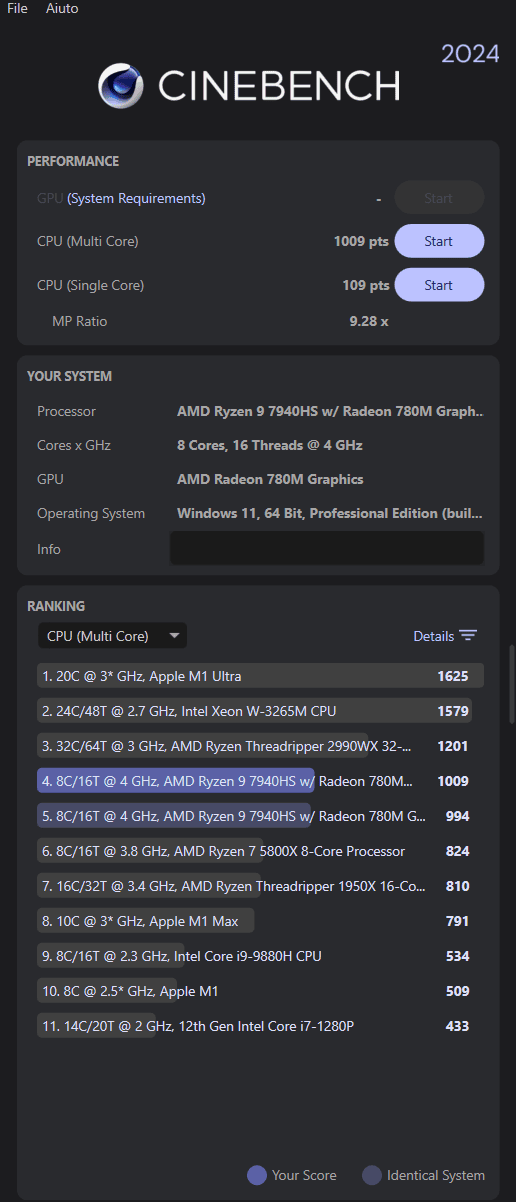Click the Cinebench logo icon
Screen dimensions: 516x1202
(121, 86)
